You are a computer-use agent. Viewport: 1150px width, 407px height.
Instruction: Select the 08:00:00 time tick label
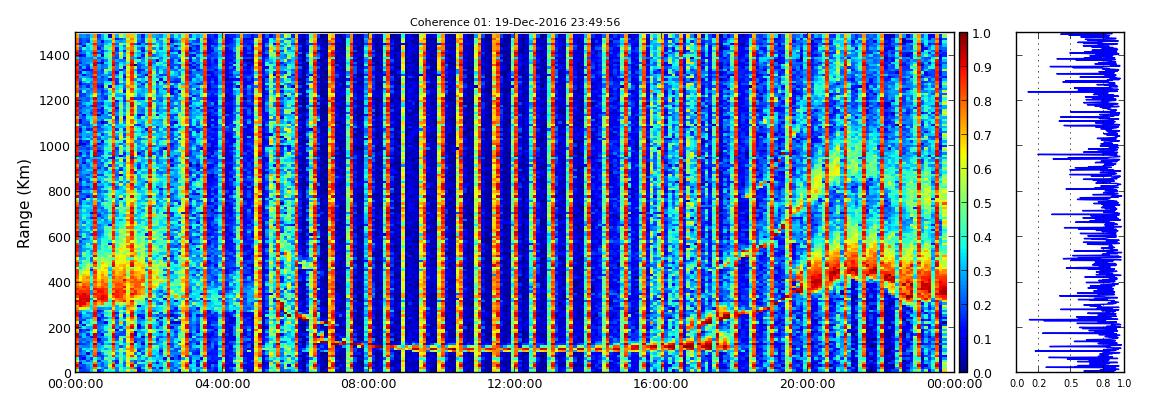click(367, 384)
